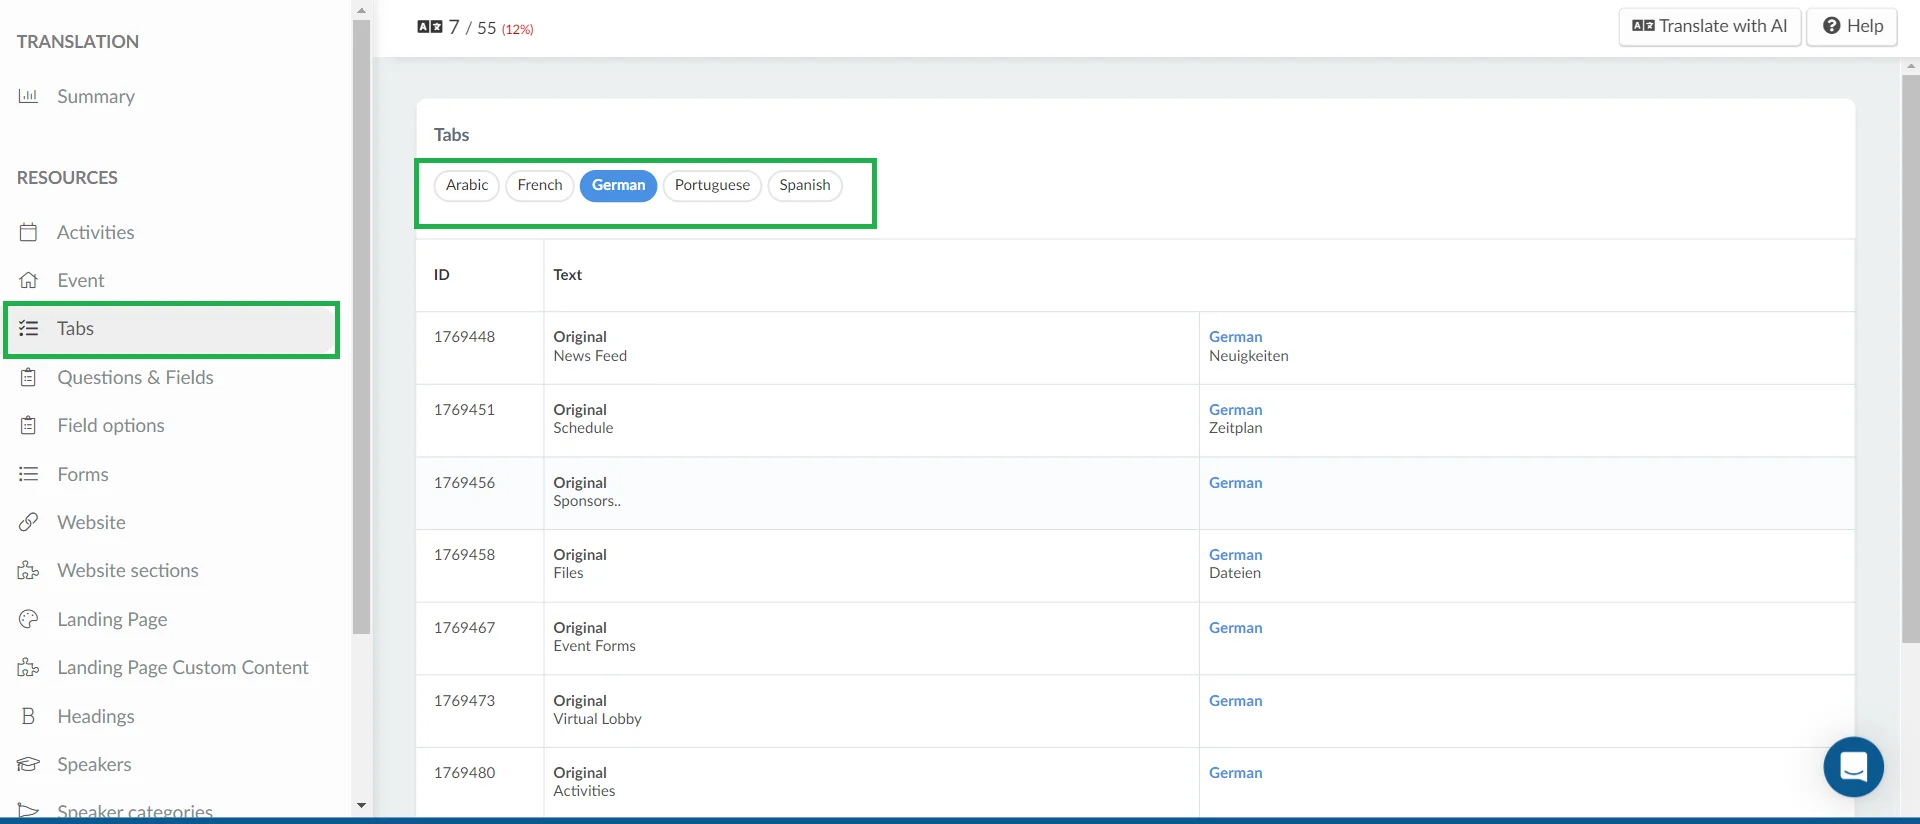Click the Tabs list icon
1920x824 pixels.
(x=28, y=328)
